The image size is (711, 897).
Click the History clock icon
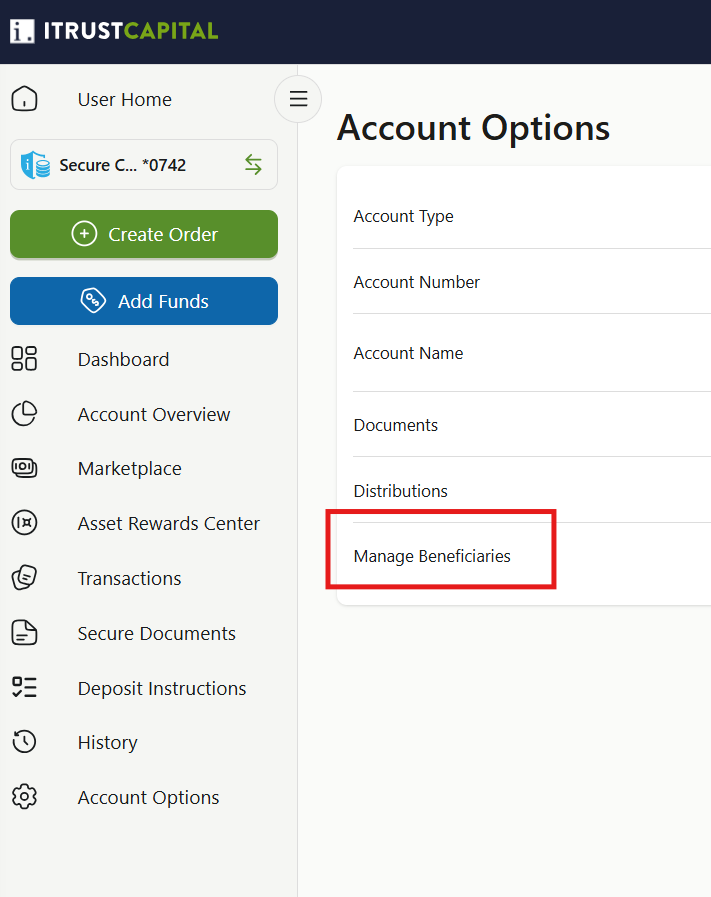point(24,741)
